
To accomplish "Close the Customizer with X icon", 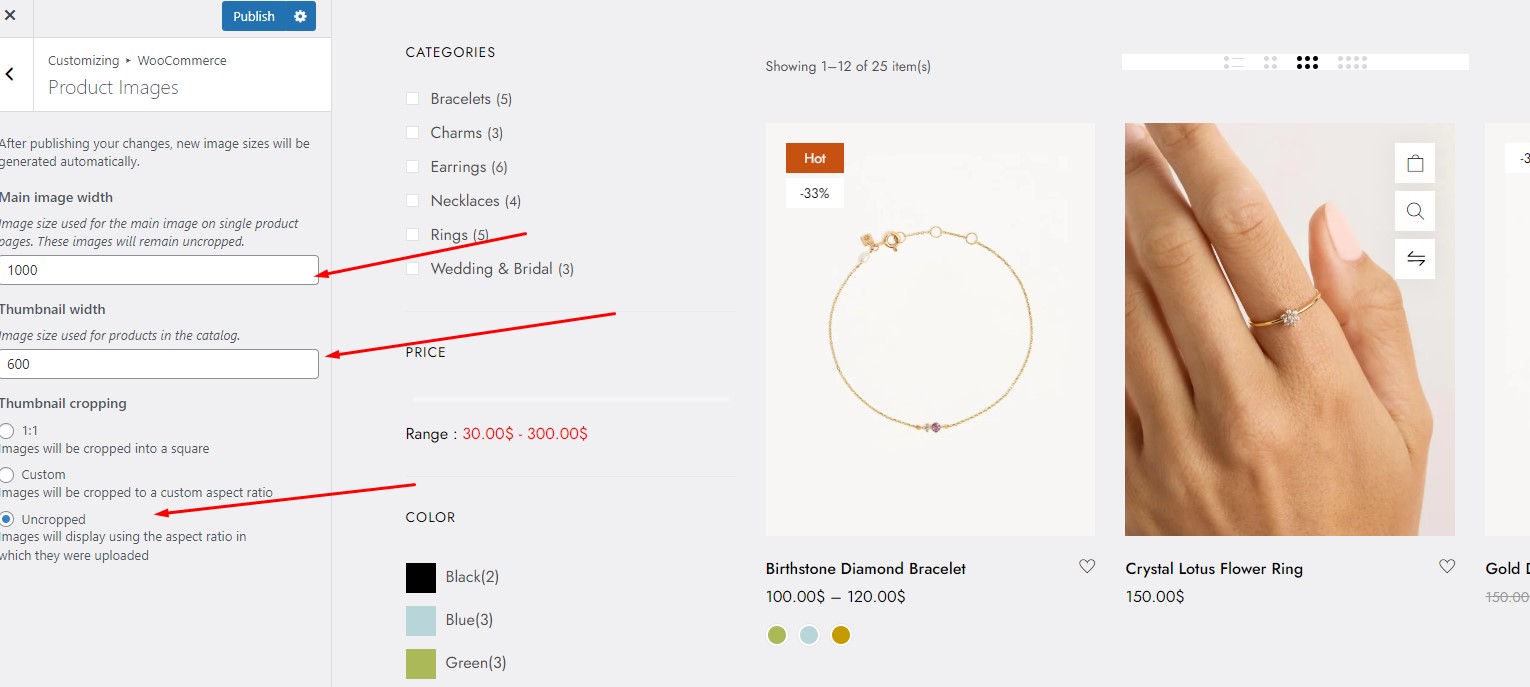I will click(x=11, y=16).
